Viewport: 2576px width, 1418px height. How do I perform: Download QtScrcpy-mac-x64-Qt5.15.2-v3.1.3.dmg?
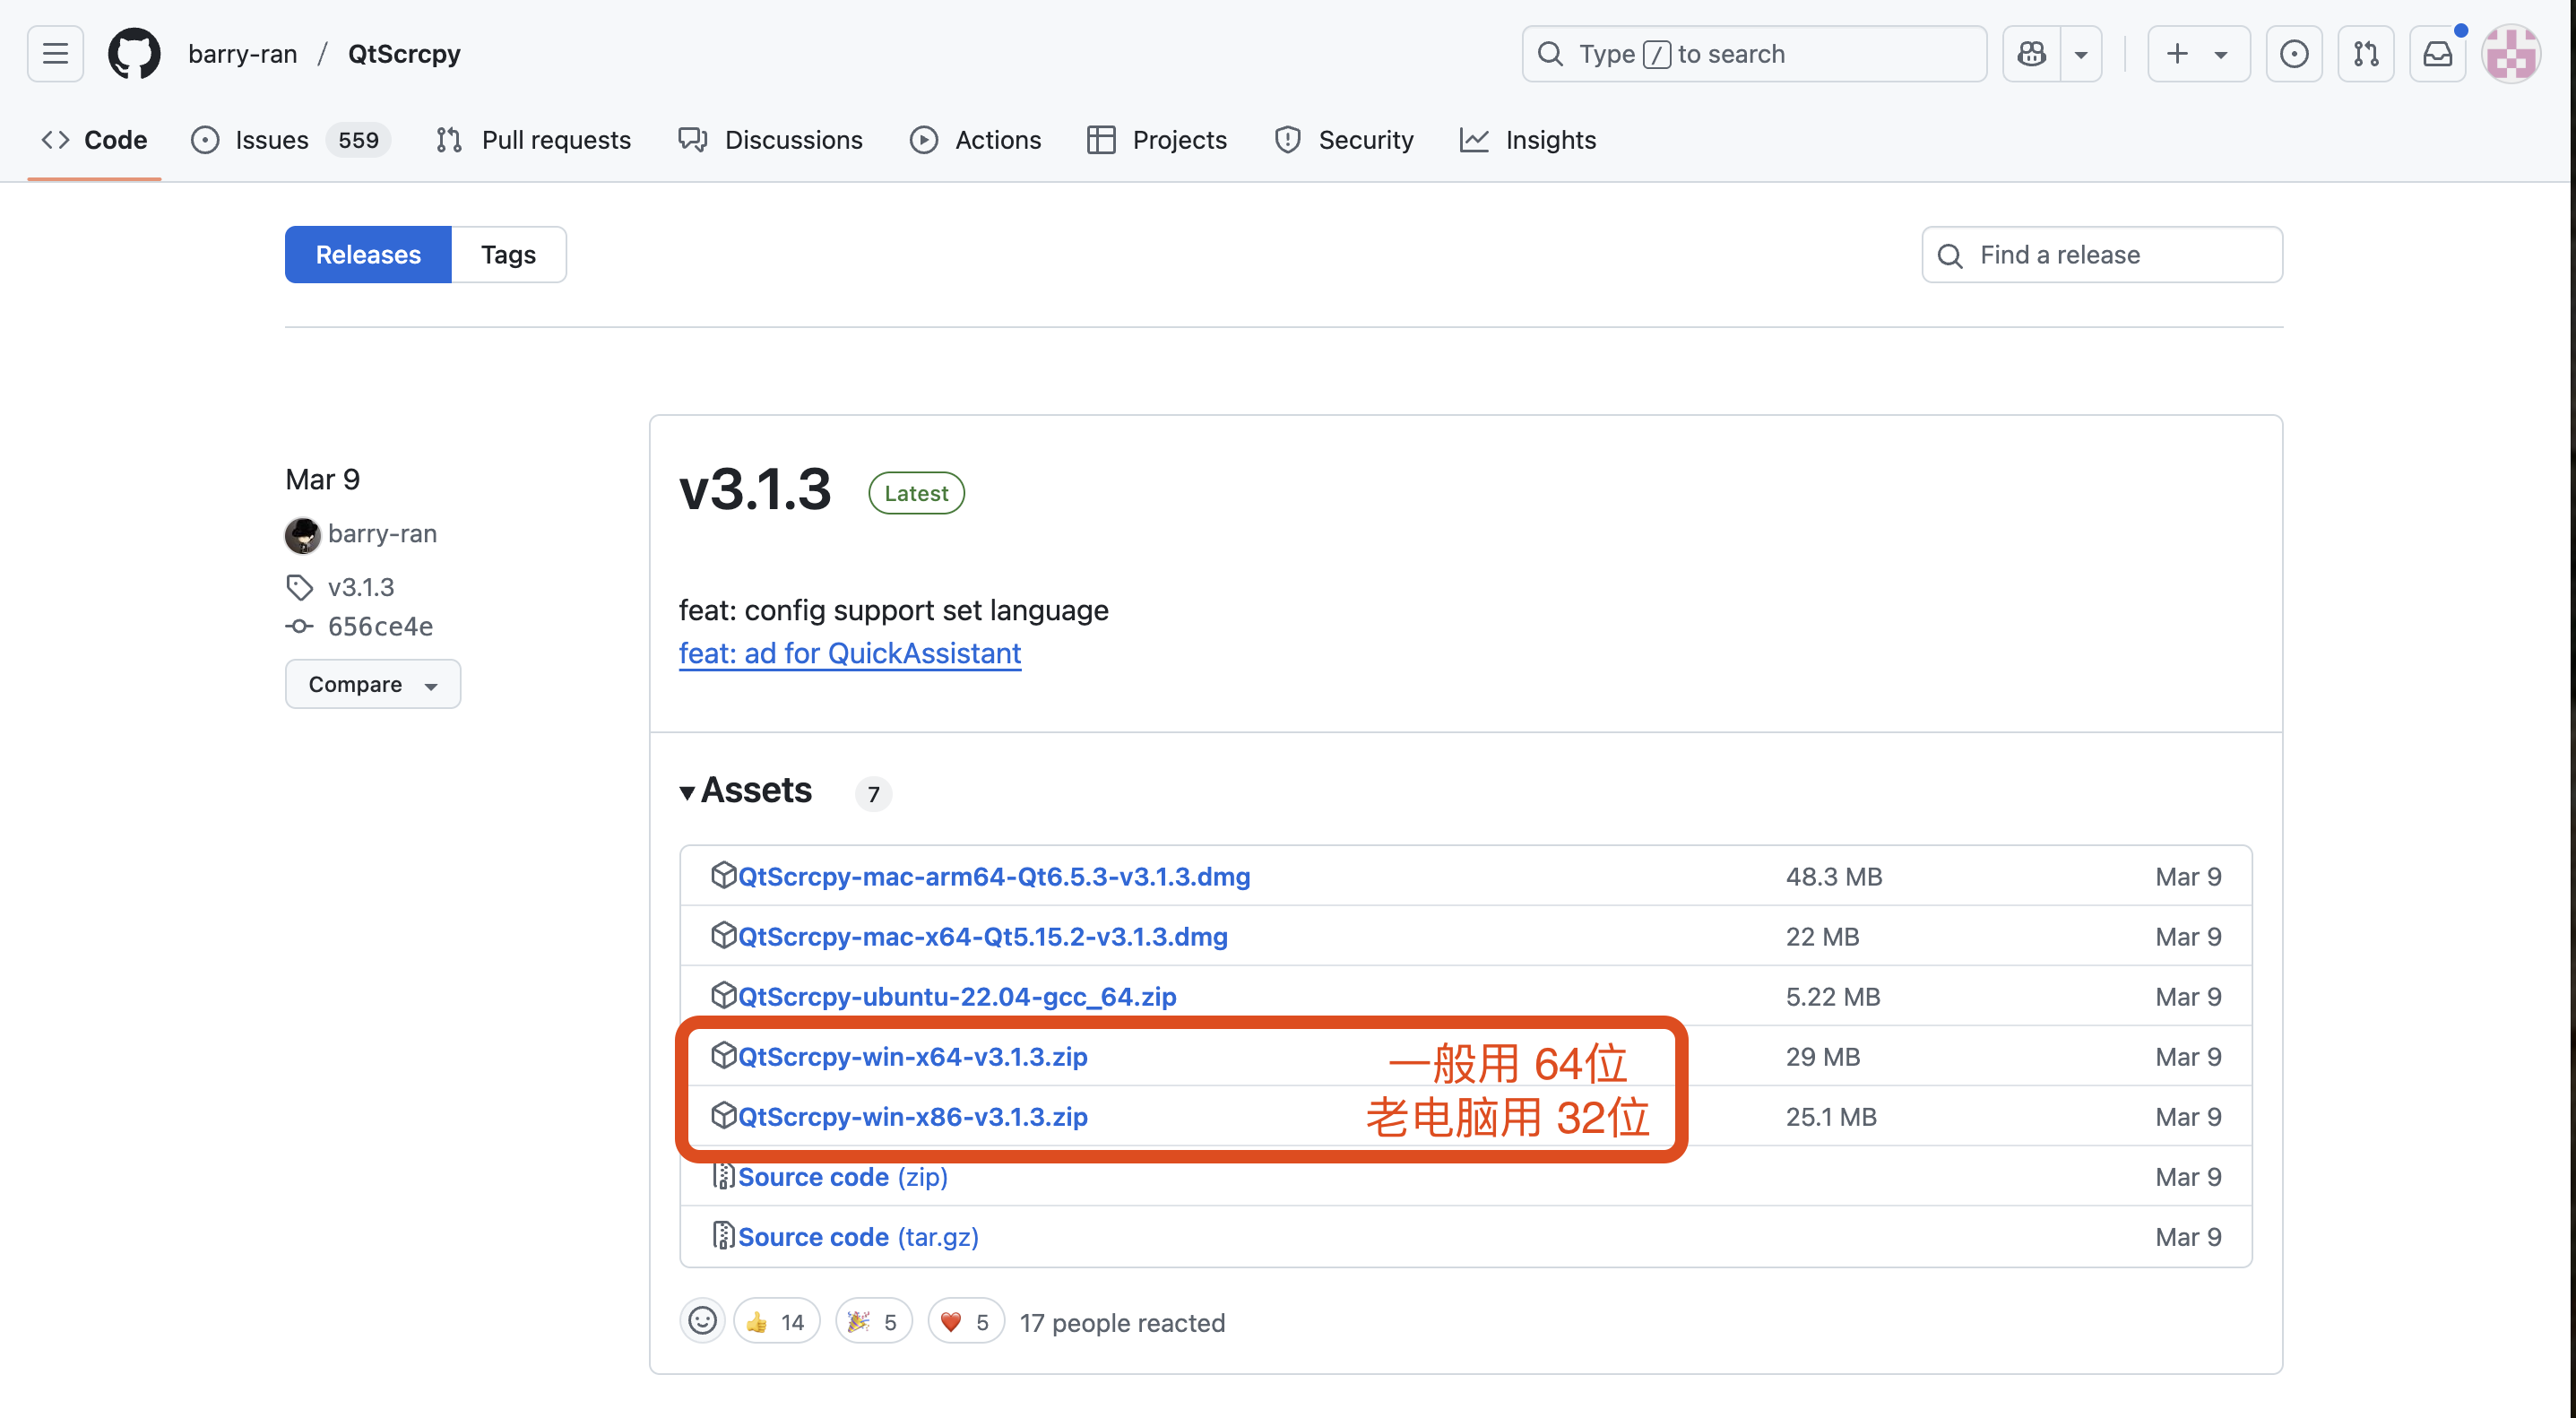click(x=982, y=937)
